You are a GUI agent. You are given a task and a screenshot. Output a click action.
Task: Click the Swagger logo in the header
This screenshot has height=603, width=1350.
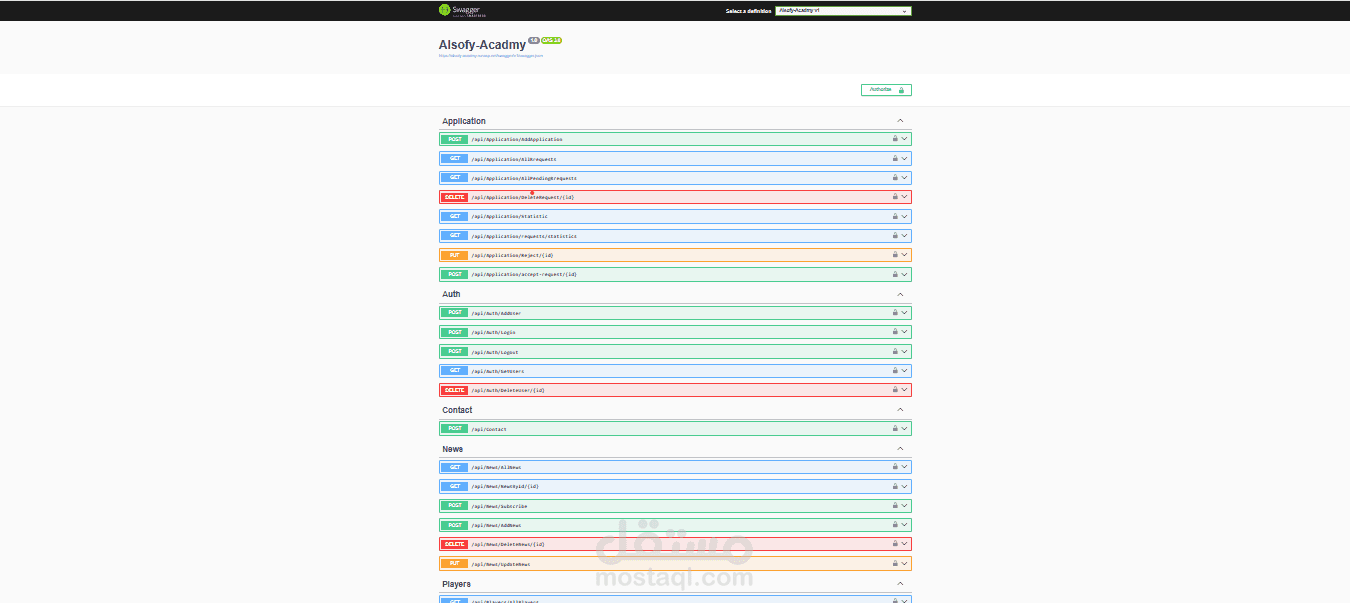coord(463,10)
